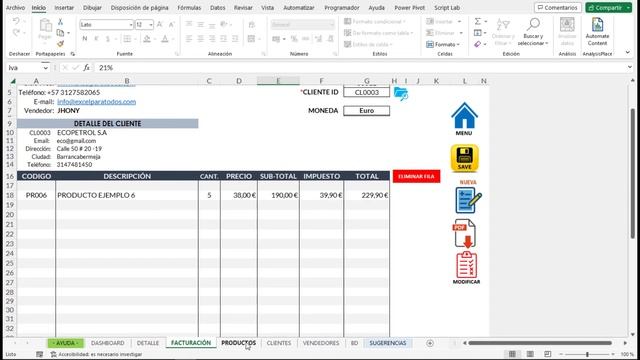Screen dimensions: 640x360
Task: Export invoice with the PDF download icon
Action: click(465, 233)
